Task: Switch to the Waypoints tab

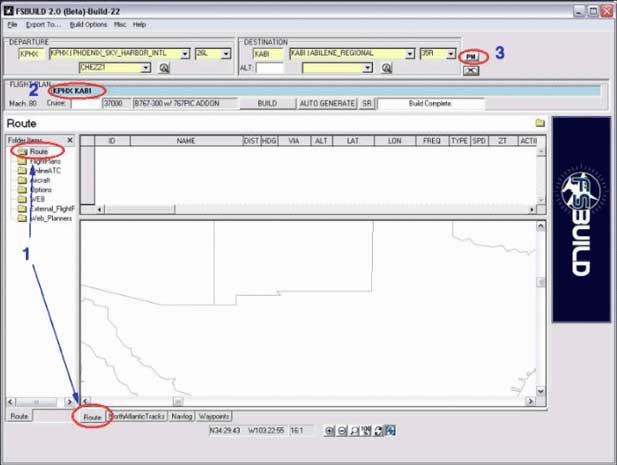Action: 214,416
